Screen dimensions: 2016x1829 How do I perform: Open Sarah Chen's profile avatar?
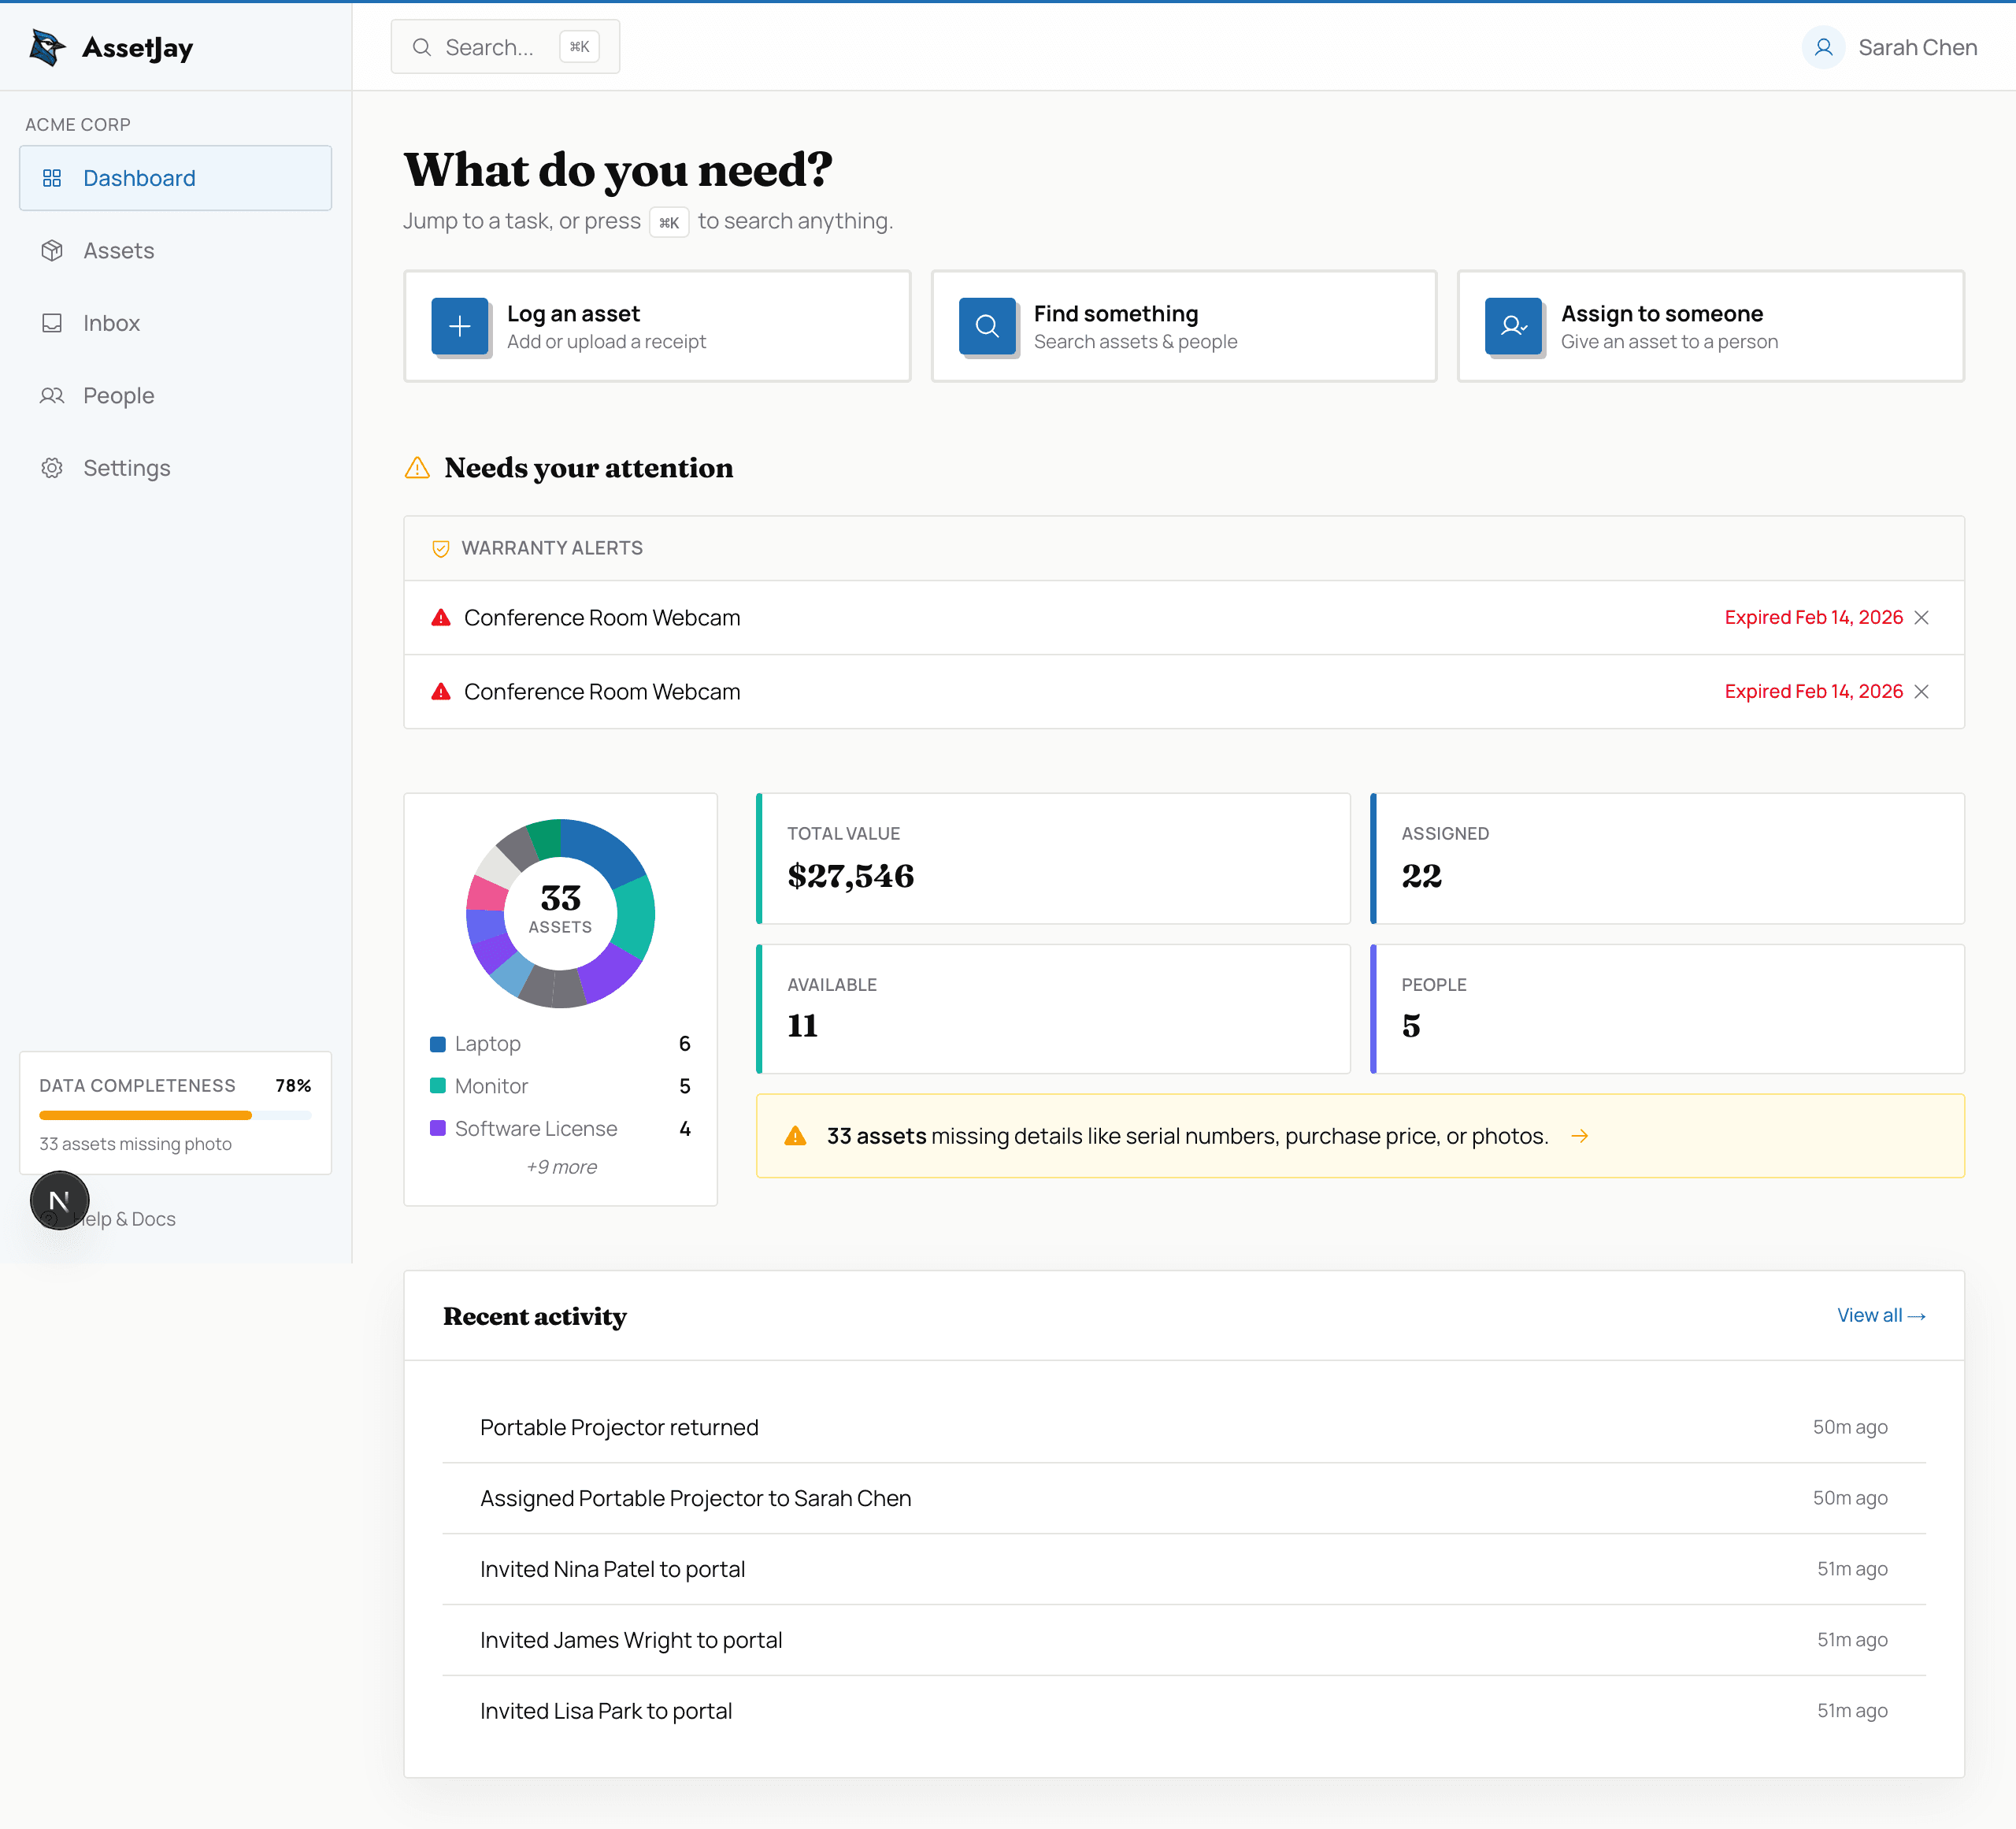(x=1823, y=46)
